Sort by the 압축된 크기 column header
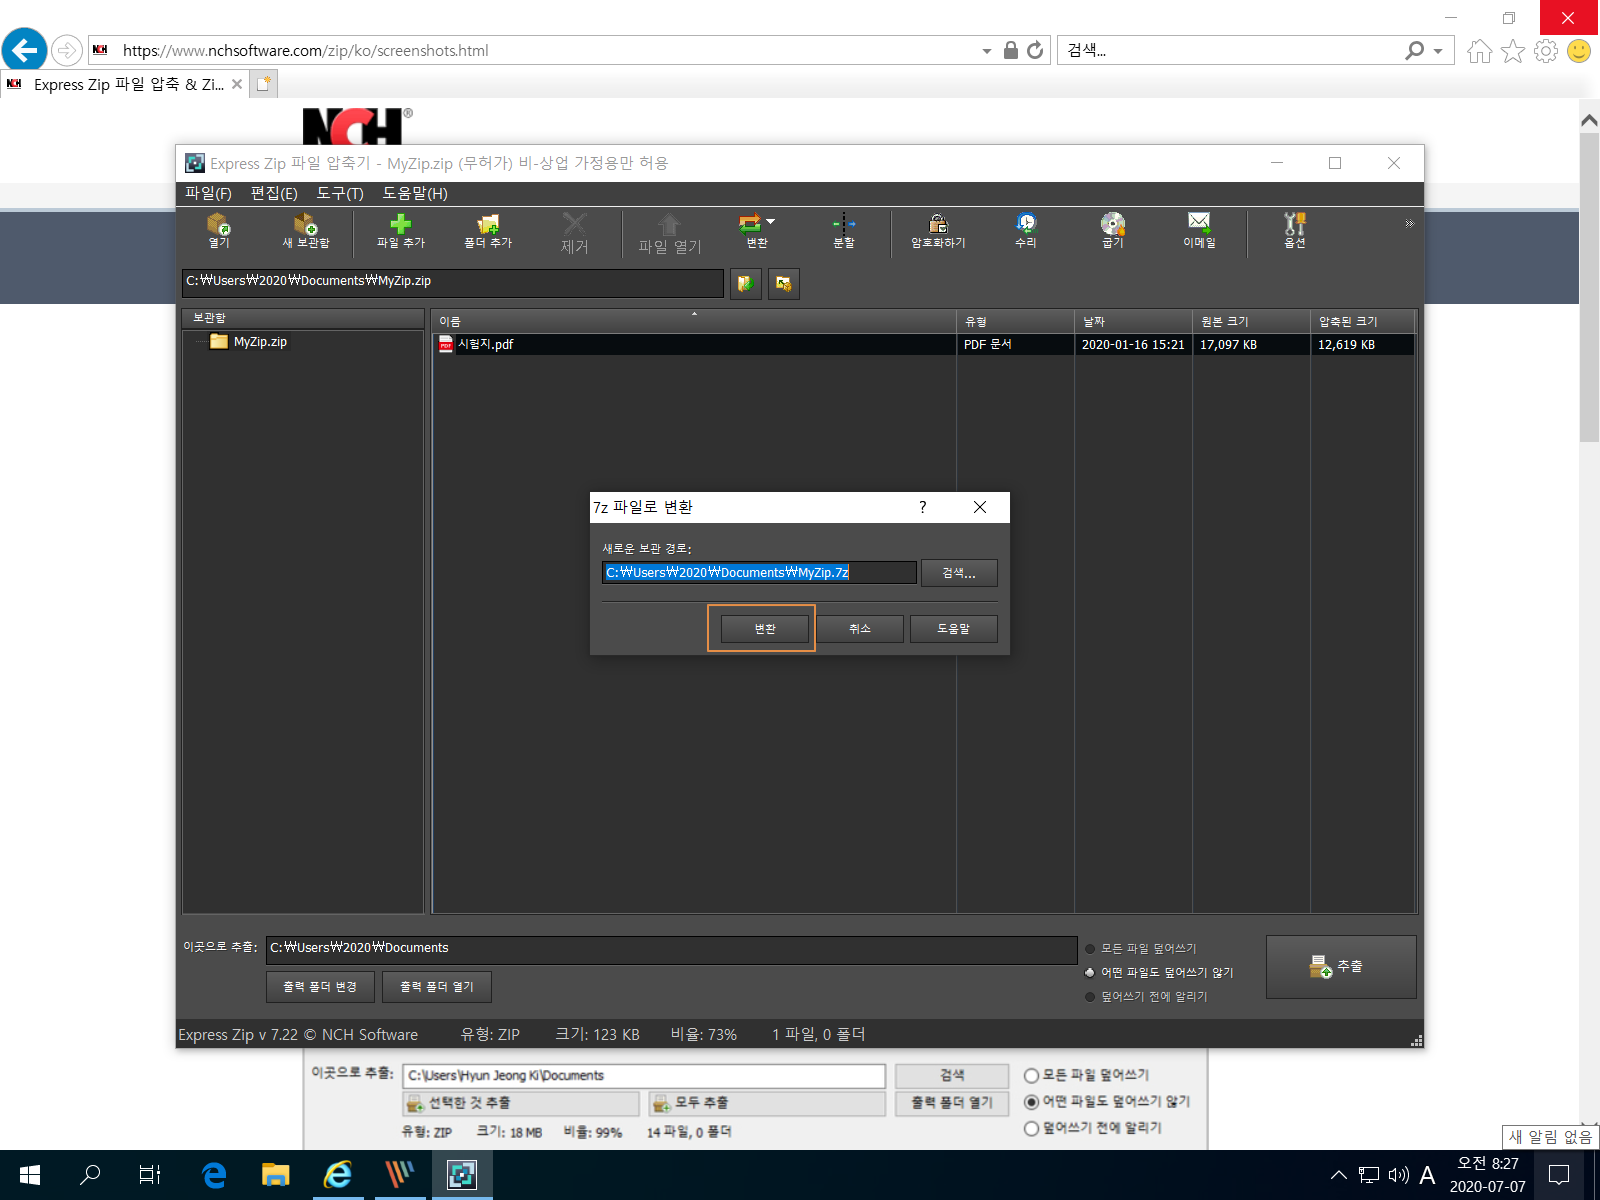 coord(1363,321)
